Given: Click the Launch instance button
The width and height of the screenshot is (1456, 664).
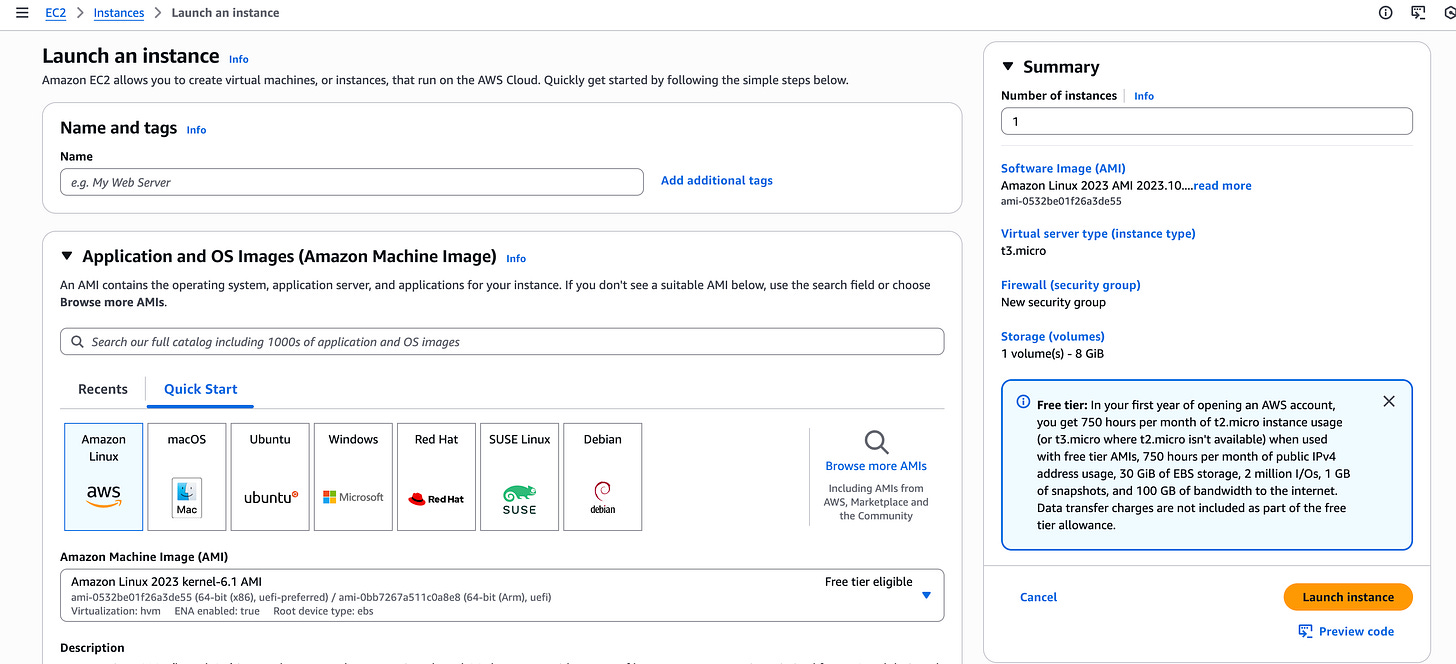Looking at the screenshot, I should coord(1347,597).
